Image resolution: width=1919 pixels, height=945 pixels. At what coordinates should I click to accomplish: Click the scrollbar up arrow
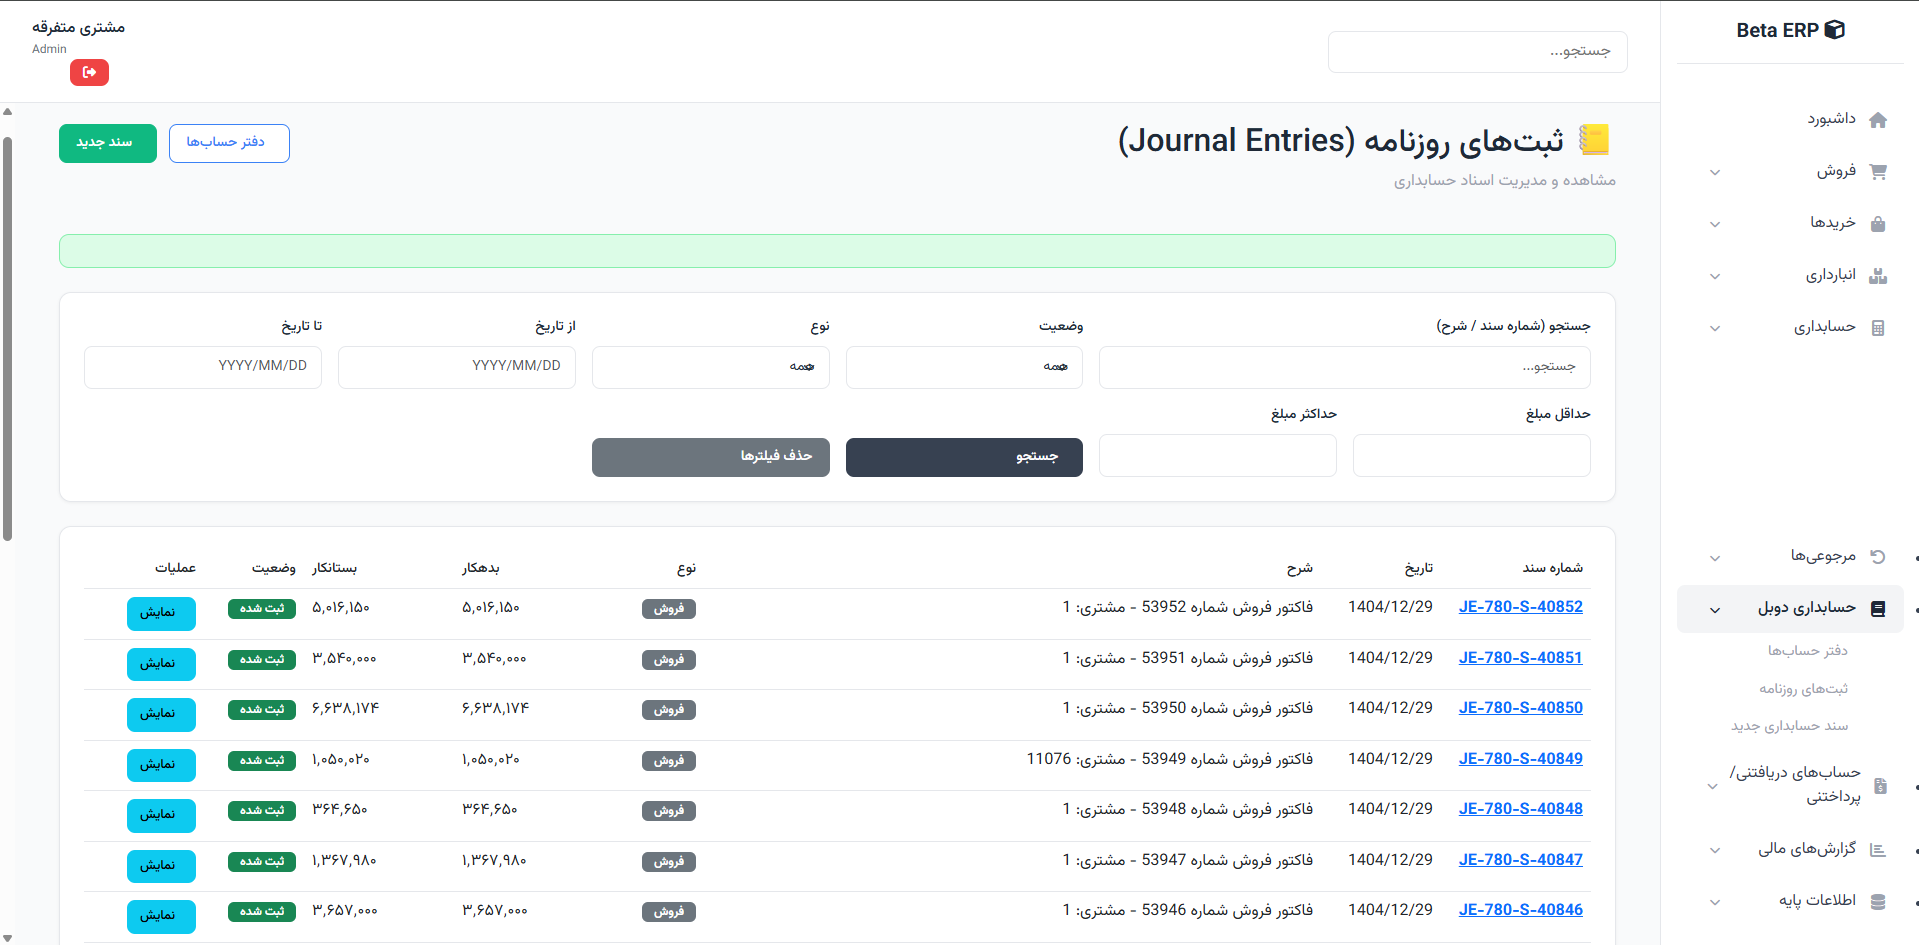coord(7,112)
